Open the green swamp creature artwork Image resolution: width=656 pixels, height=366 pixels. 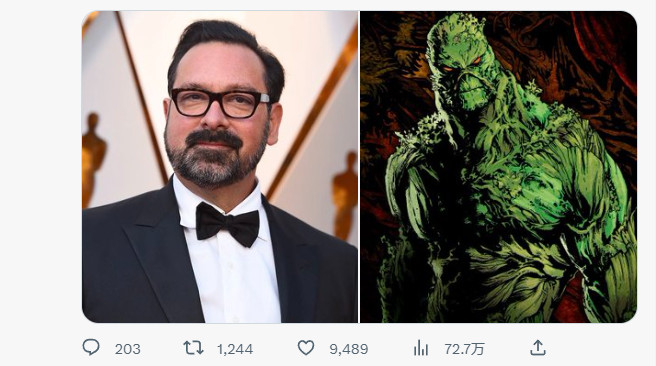498,167
